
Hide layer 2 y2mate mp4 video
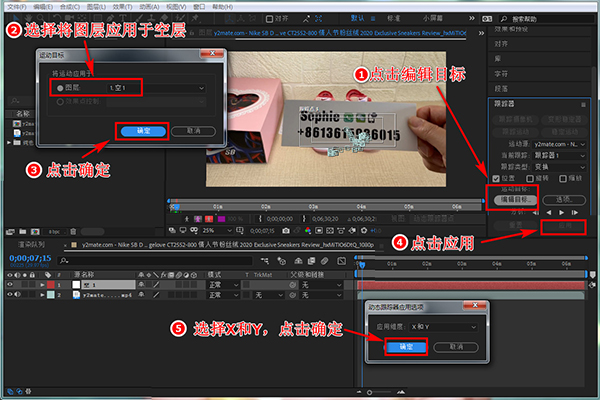click(x=10, y=294)
